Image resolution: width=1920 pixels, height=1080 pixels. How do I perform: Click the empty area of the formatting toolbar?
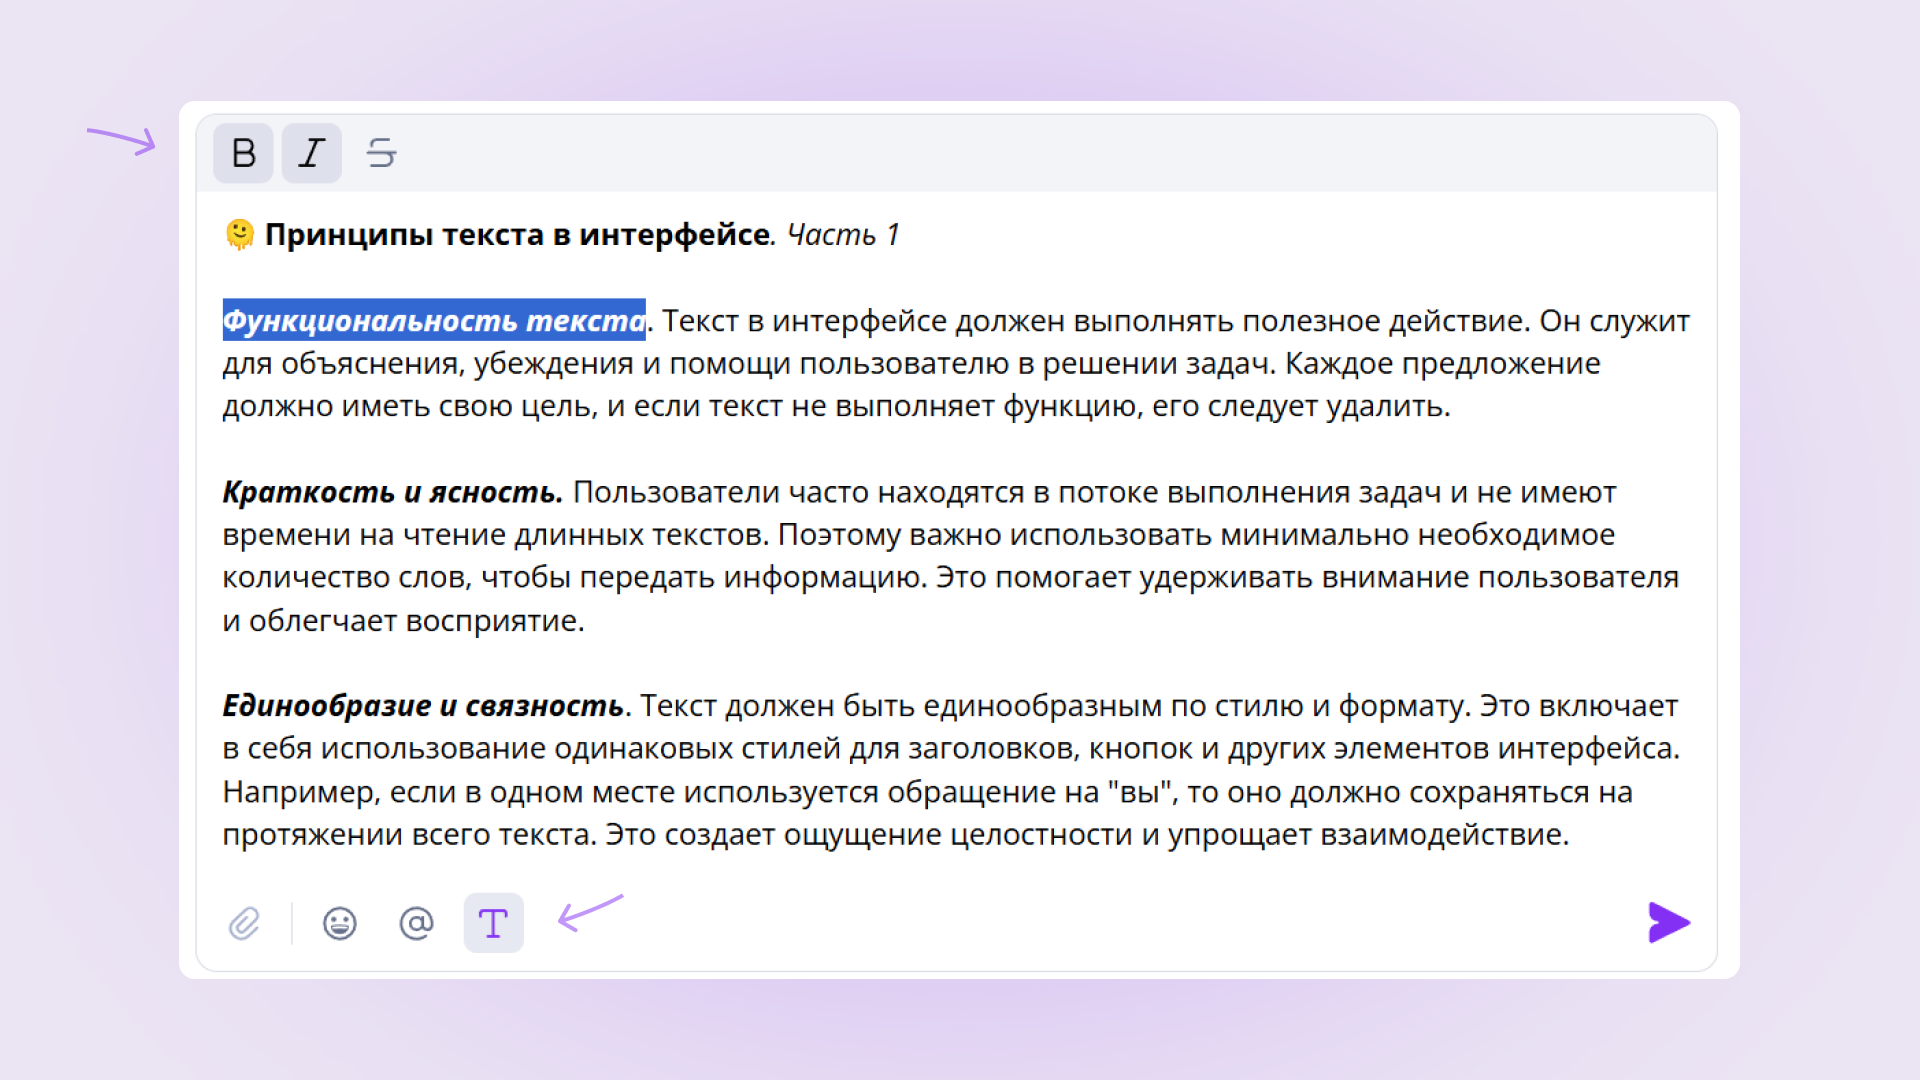[1000, 153]
